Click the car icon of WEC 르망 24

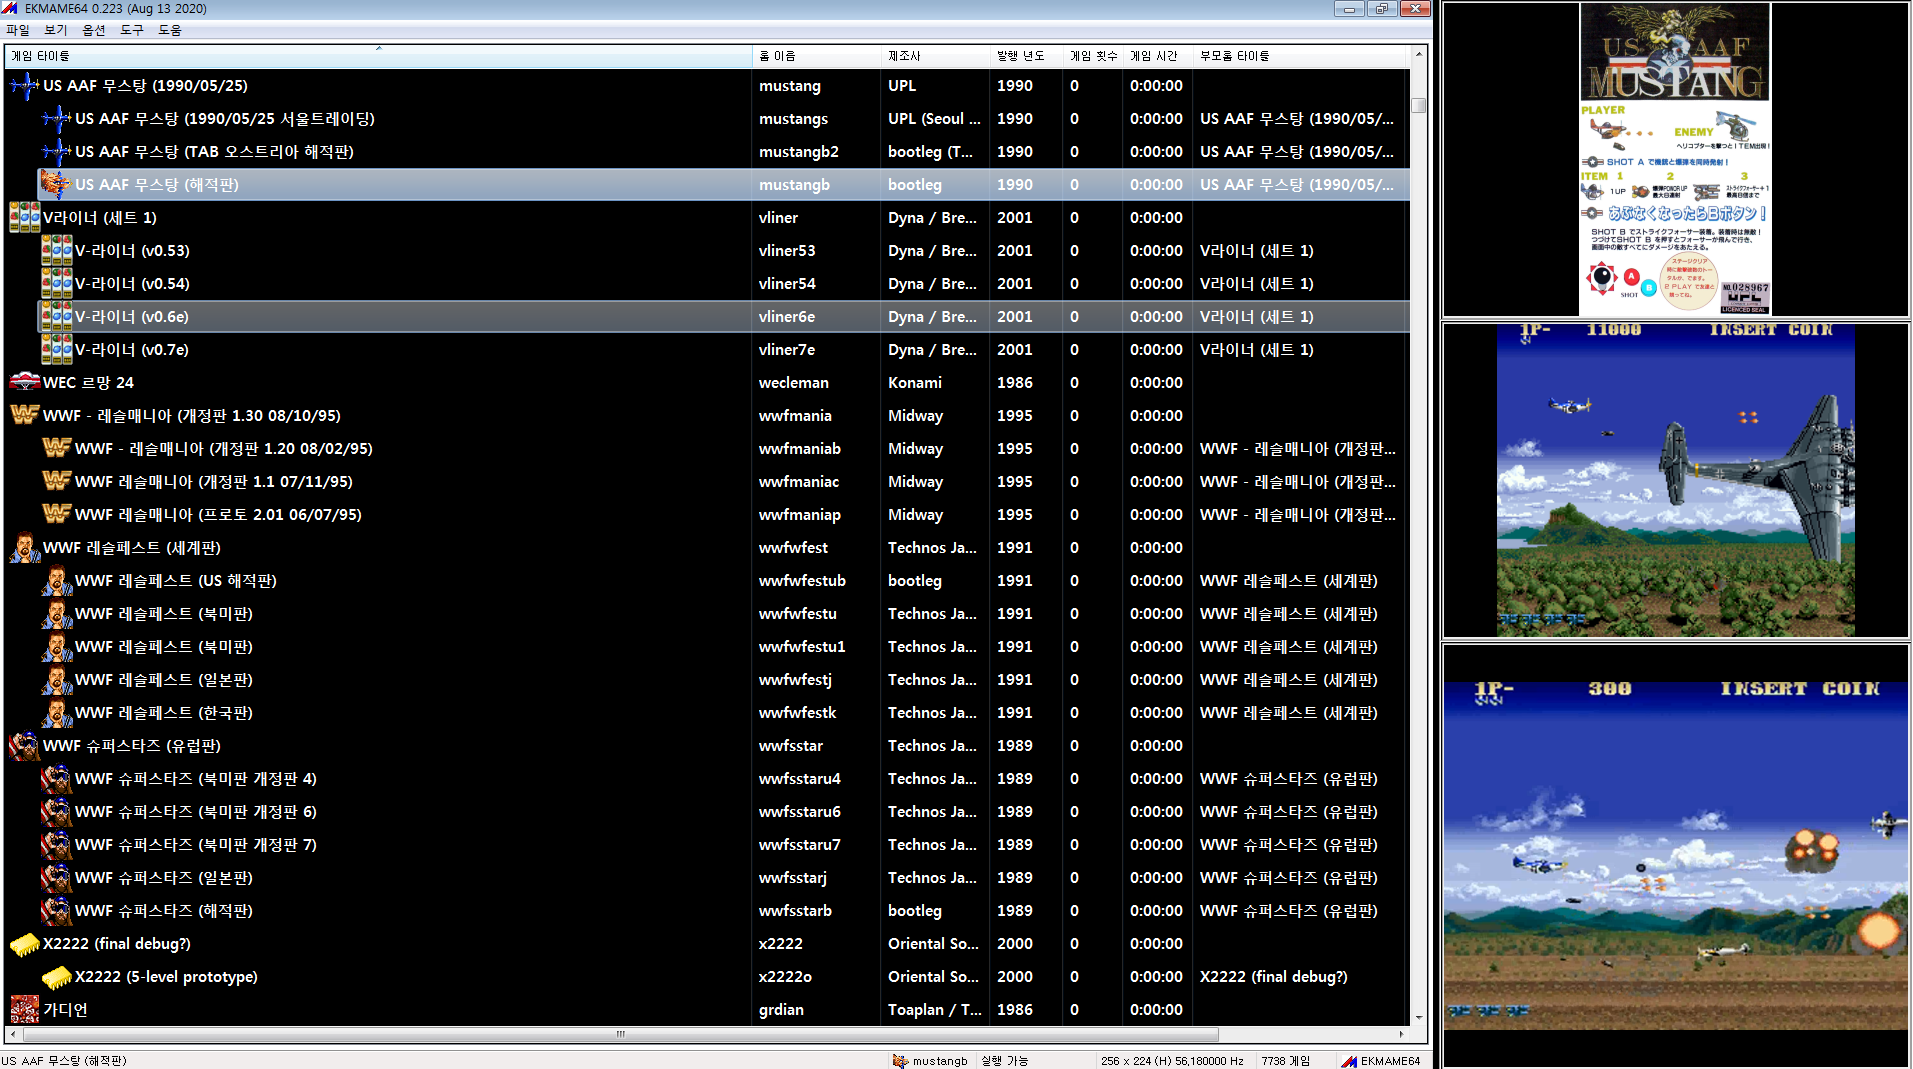[24, 383]
